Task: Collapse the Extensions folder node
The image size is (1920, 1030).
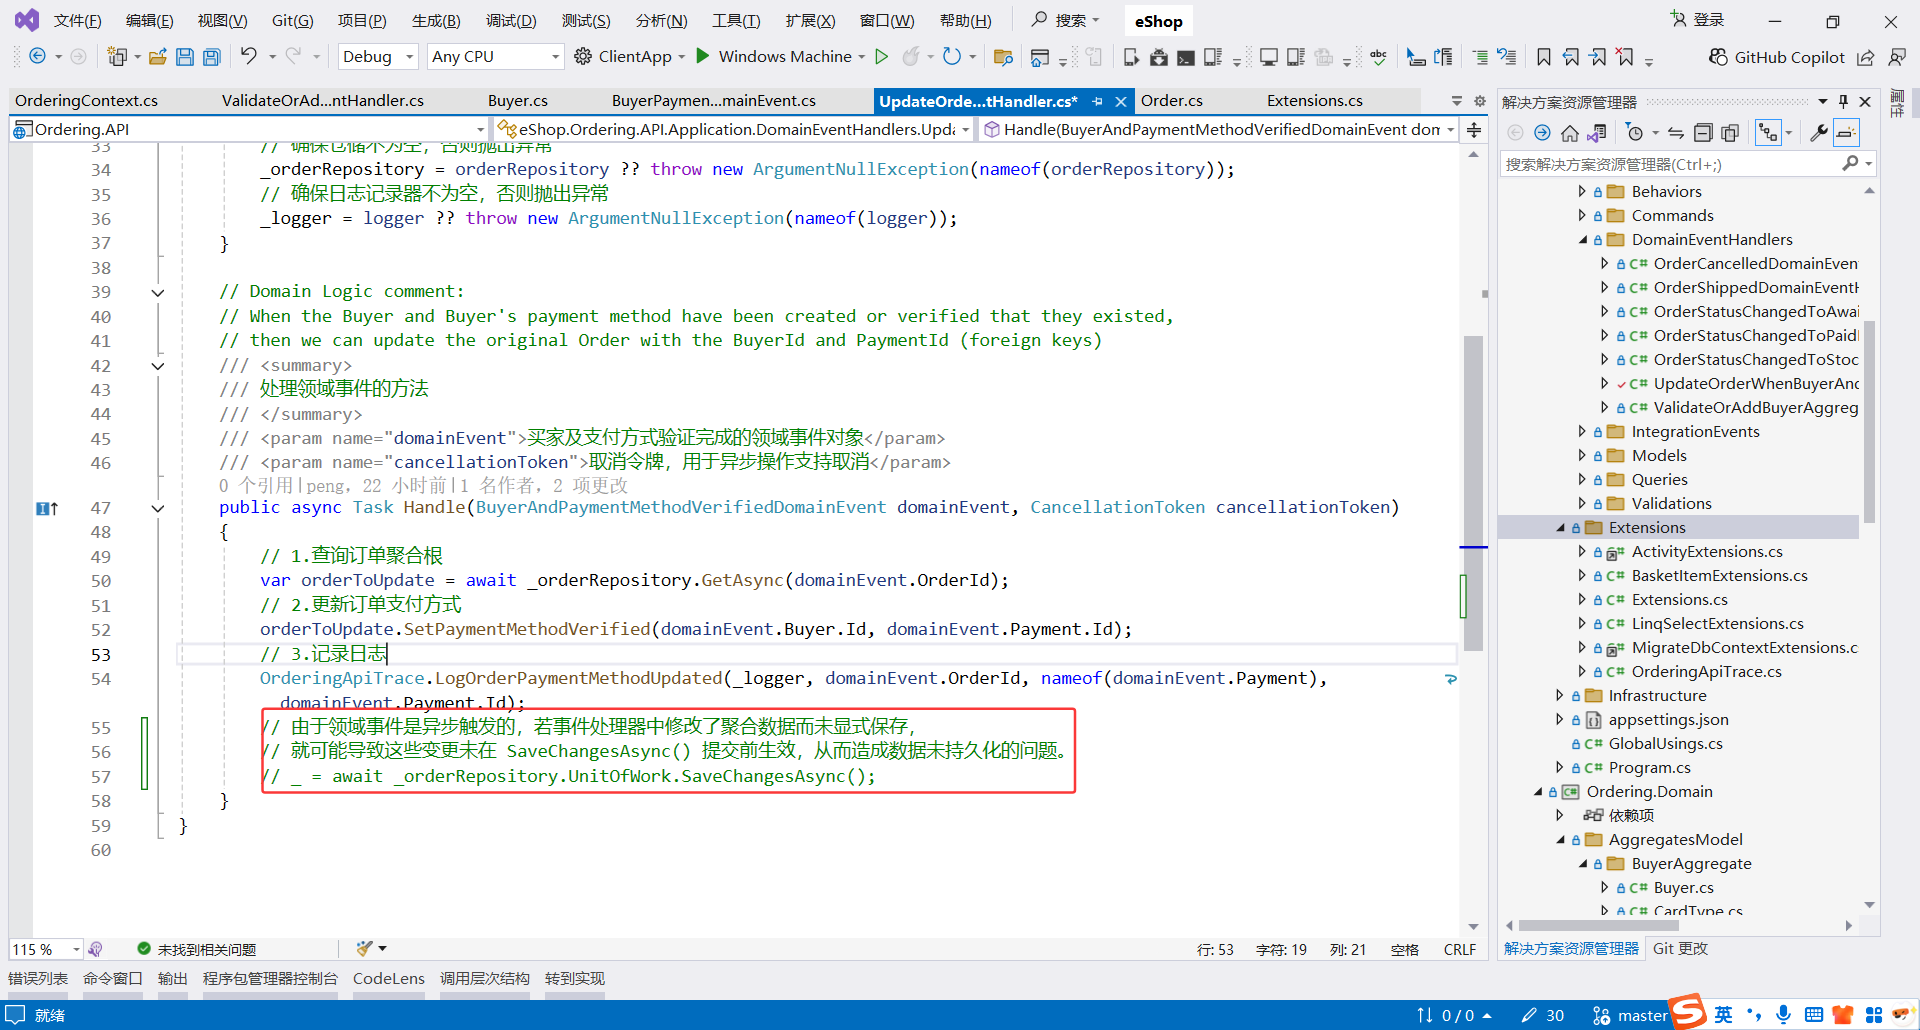Action: tap(1560, 528)
